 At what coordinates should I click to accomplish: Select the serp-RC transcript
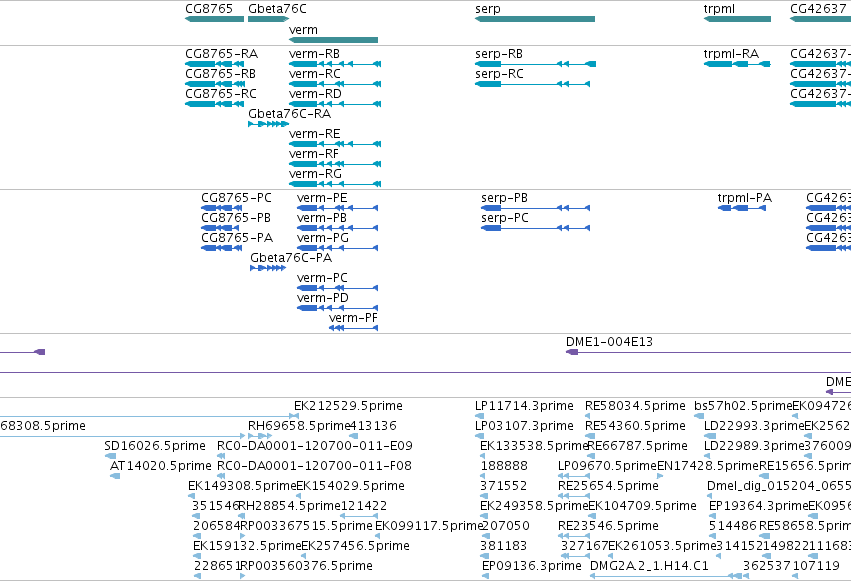coord(532,84)
